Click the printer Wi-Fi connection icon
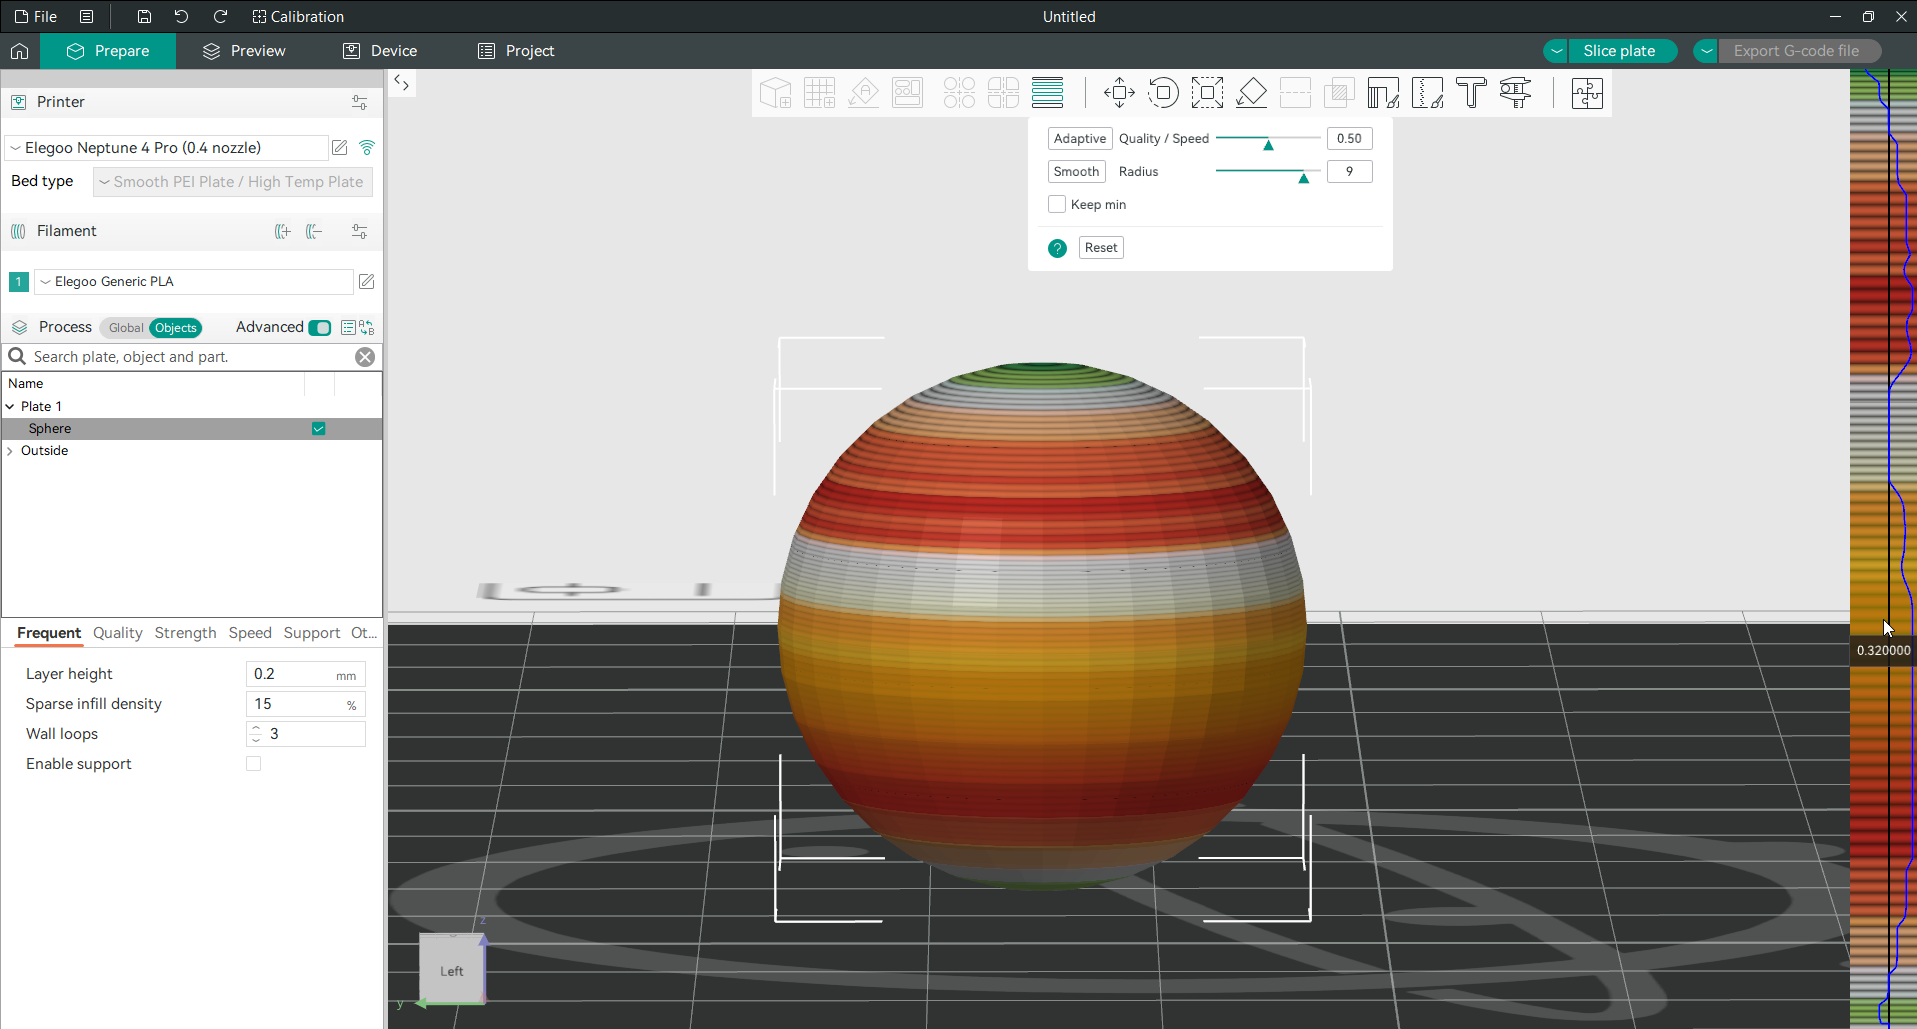 (x=367, y=148)
